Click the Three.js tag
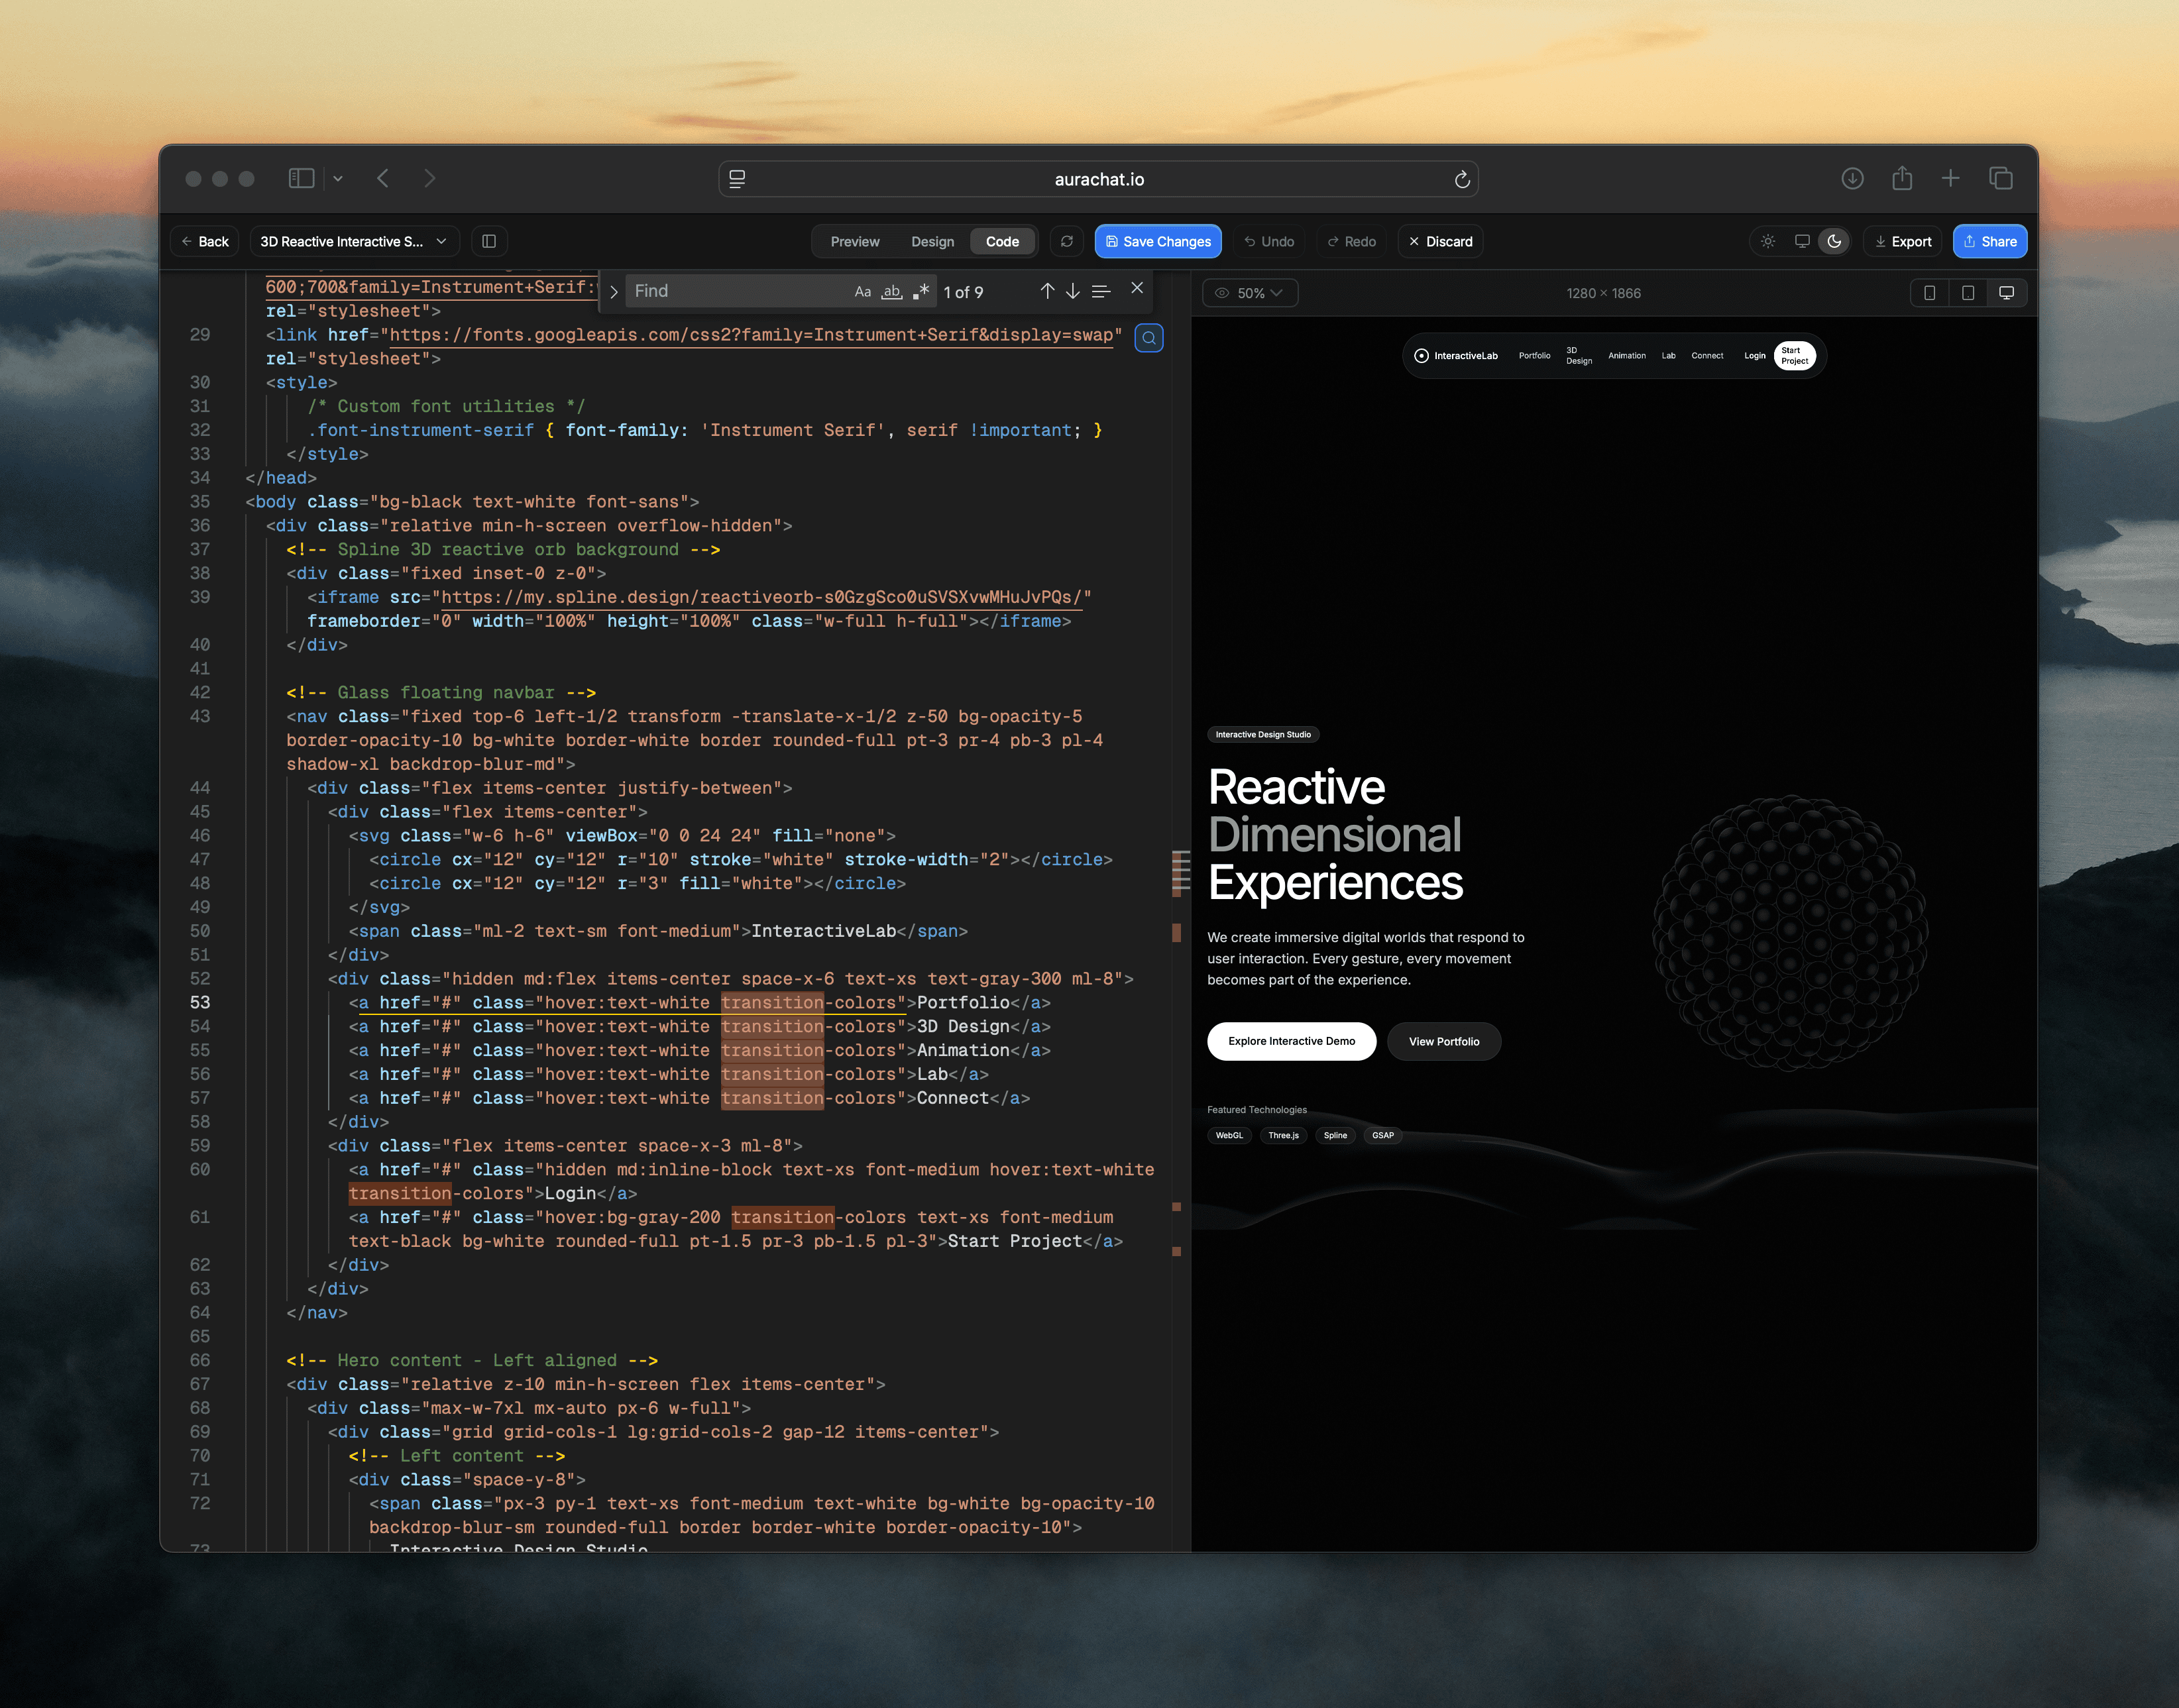2179x1708 pixels. point(1283,1135)
